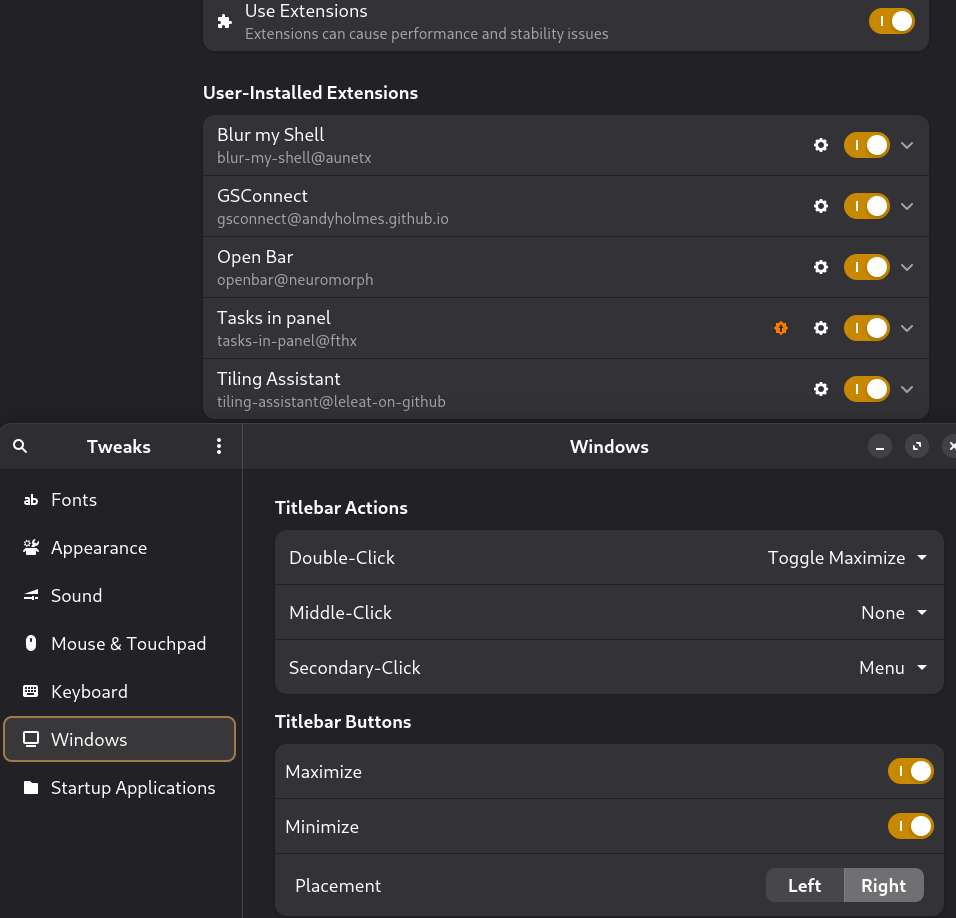Set titlebar button placement to Left
The width and height of the screenshot is (956, 918).
[804, 885]
